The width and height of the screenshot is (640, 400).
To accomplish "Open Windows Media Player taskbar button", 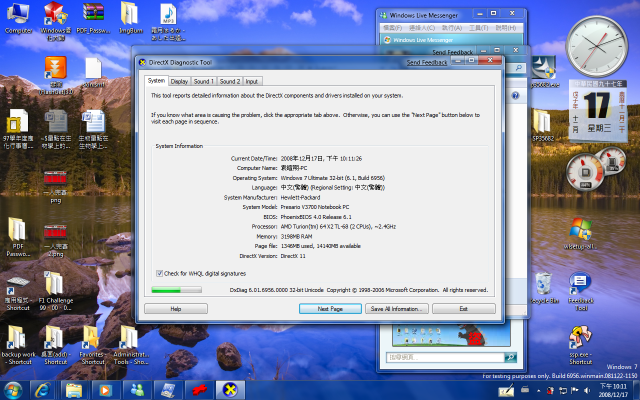I will click(x=105, y=390).
